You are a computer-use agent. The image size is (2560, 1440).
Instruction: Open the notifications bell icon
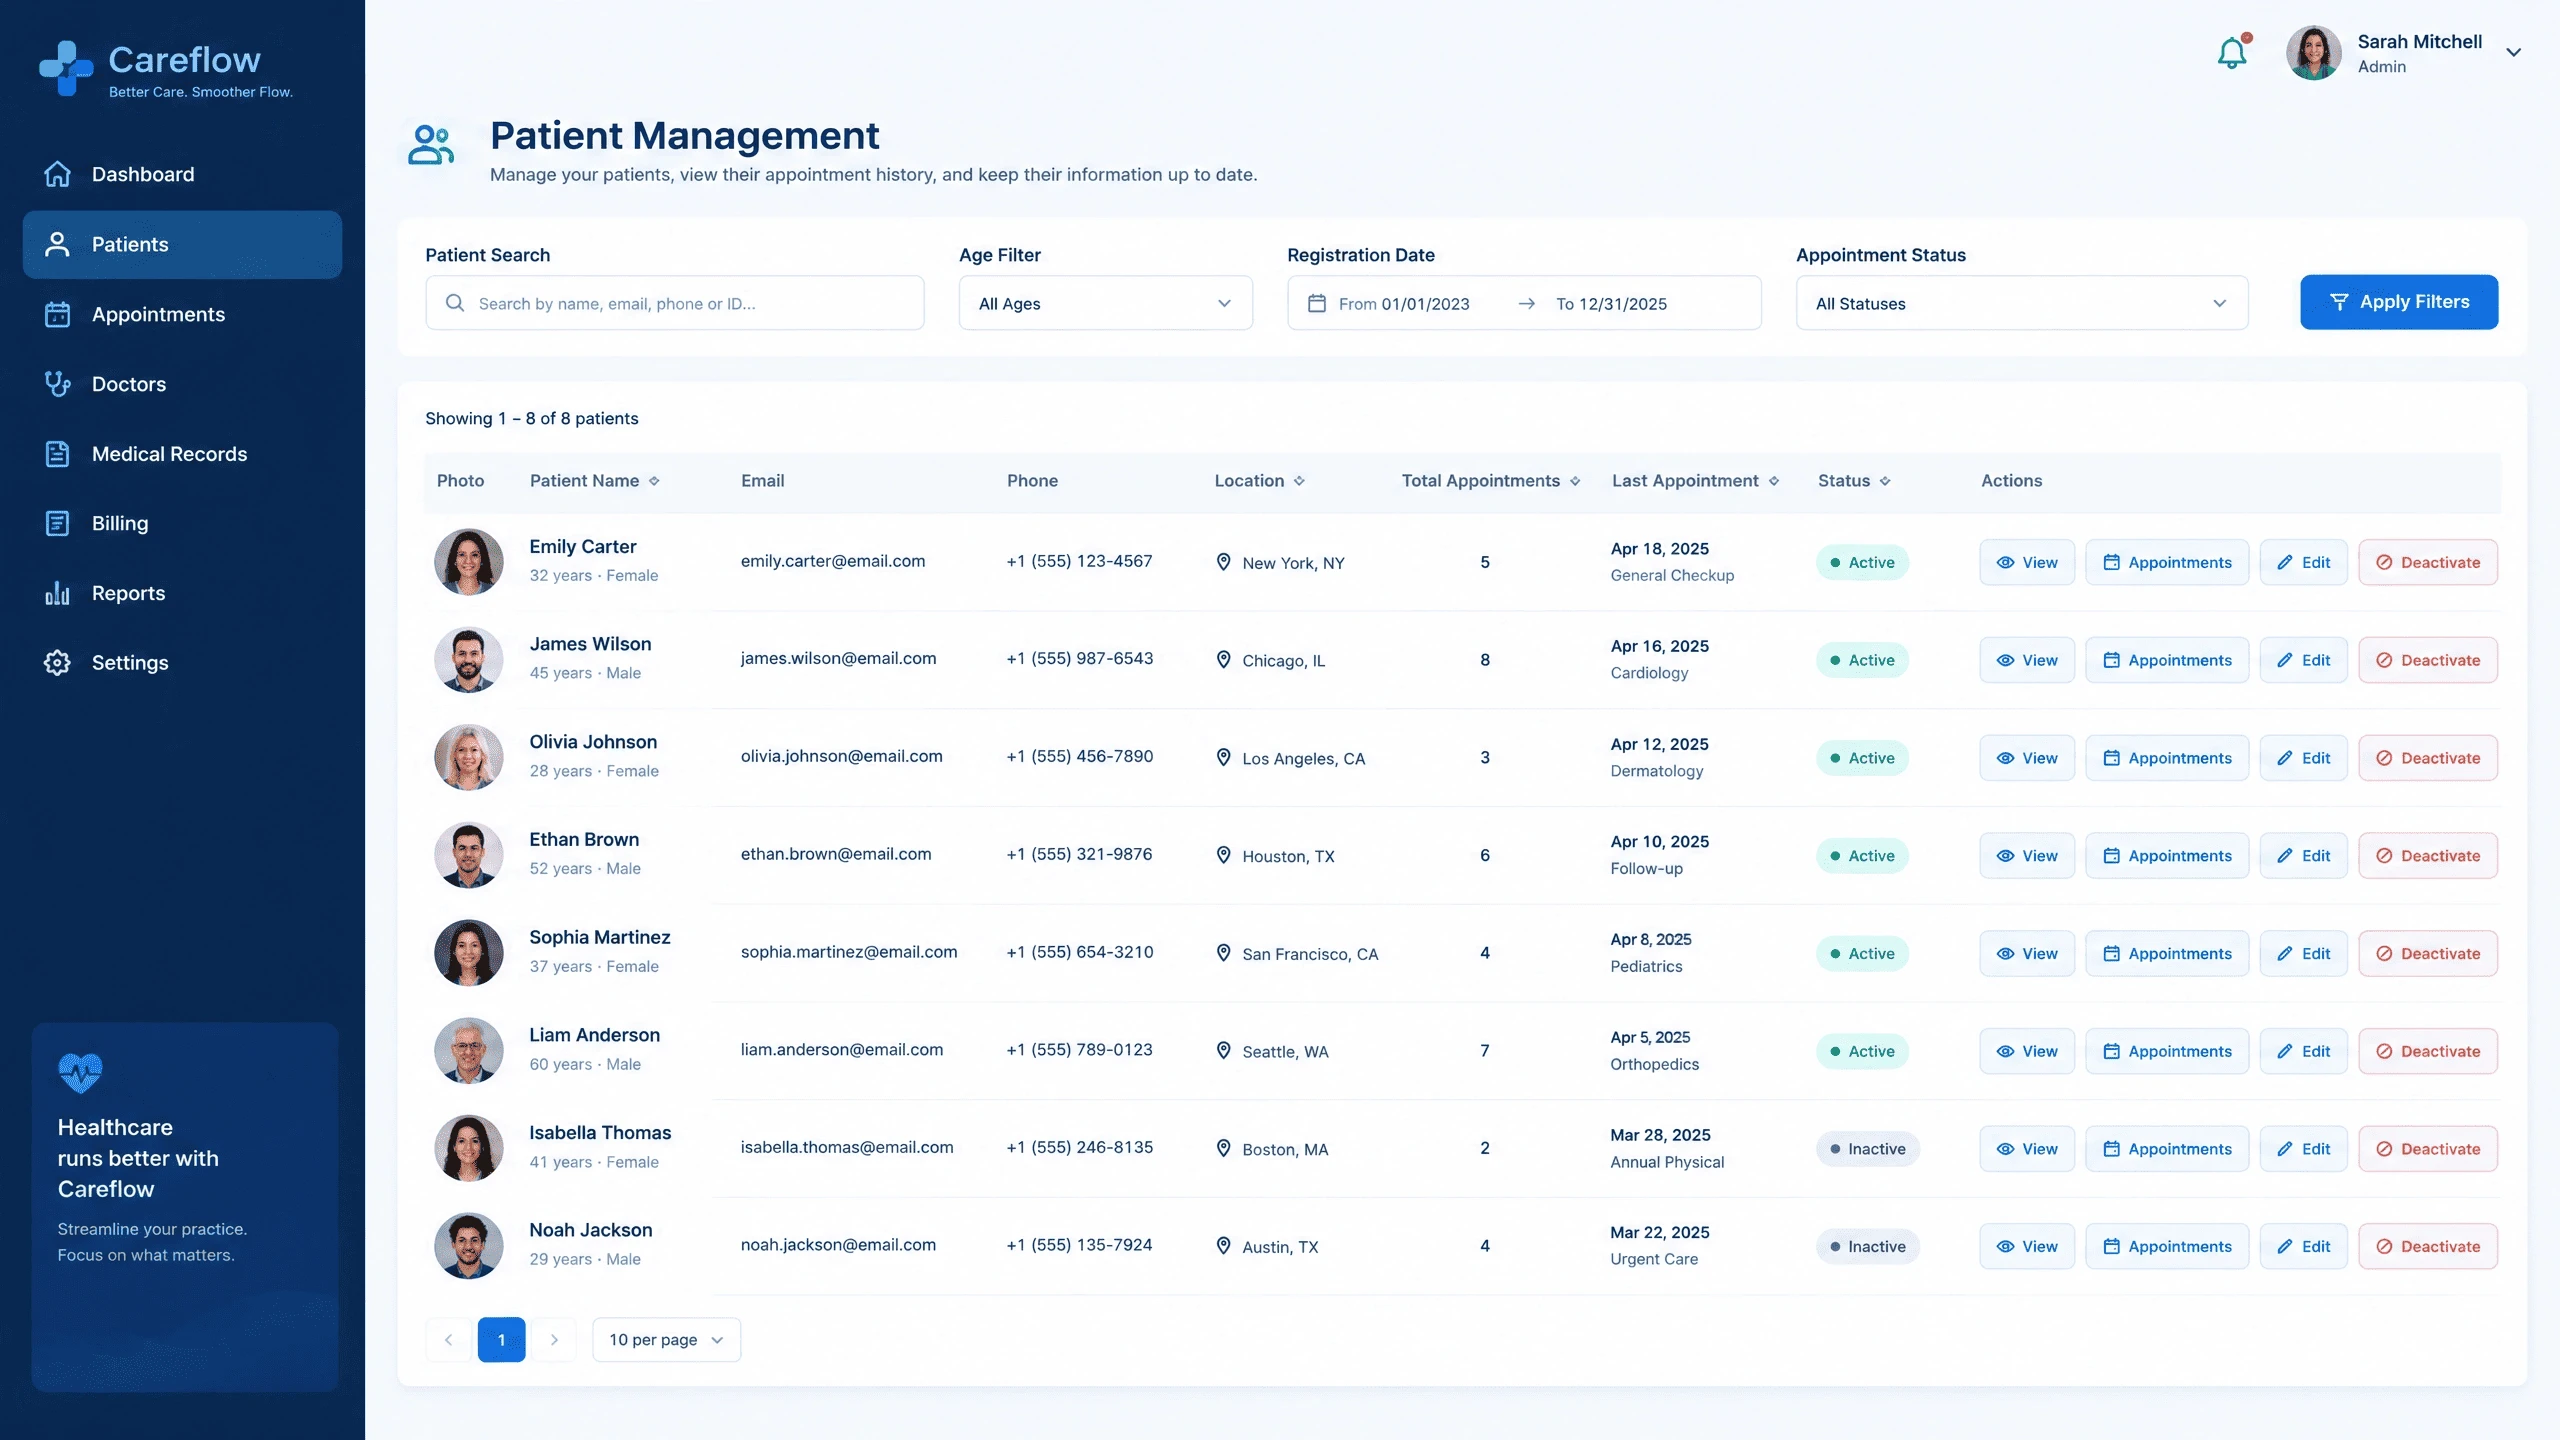(2232, 52)
